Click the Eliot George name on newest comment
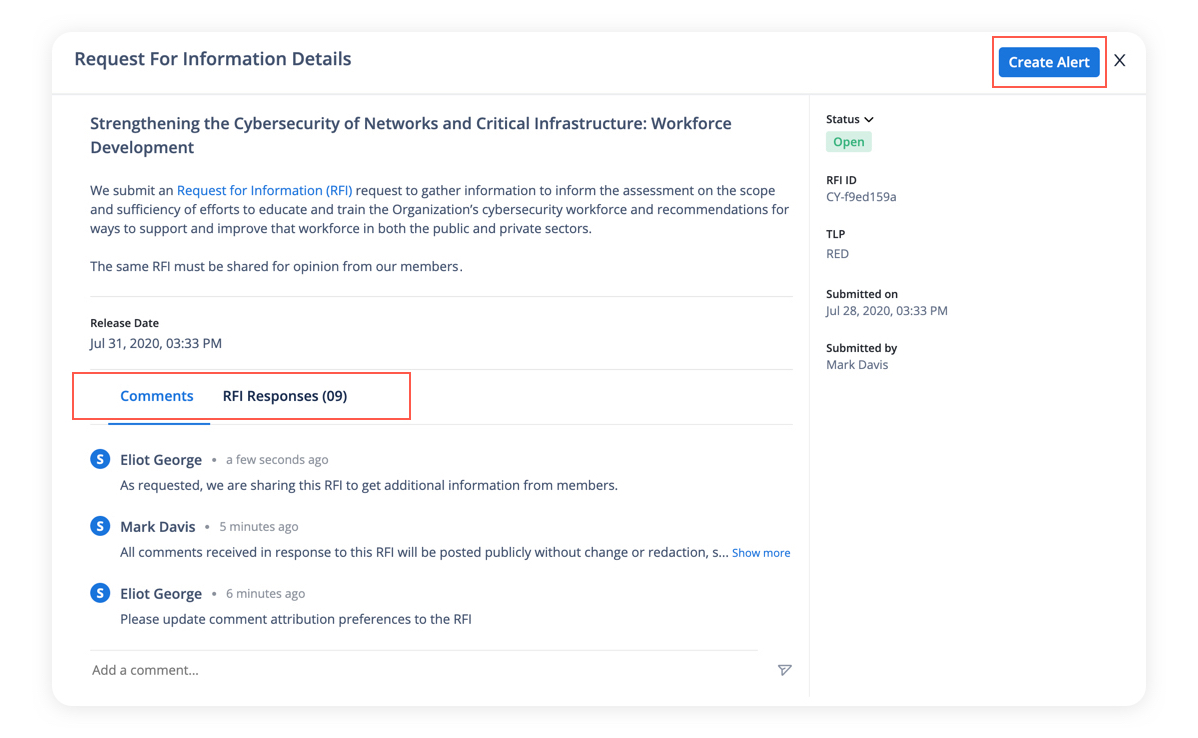 161,460
